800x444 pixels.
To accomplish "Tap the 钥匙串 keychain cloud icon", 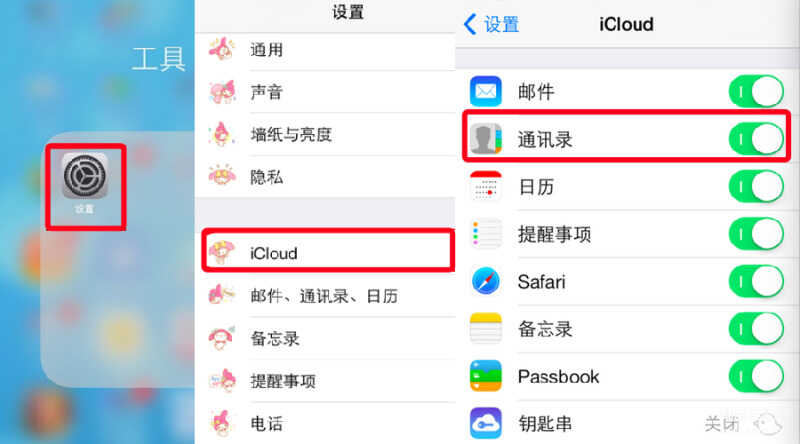I will pyautogui.click(x=485, y=423).
